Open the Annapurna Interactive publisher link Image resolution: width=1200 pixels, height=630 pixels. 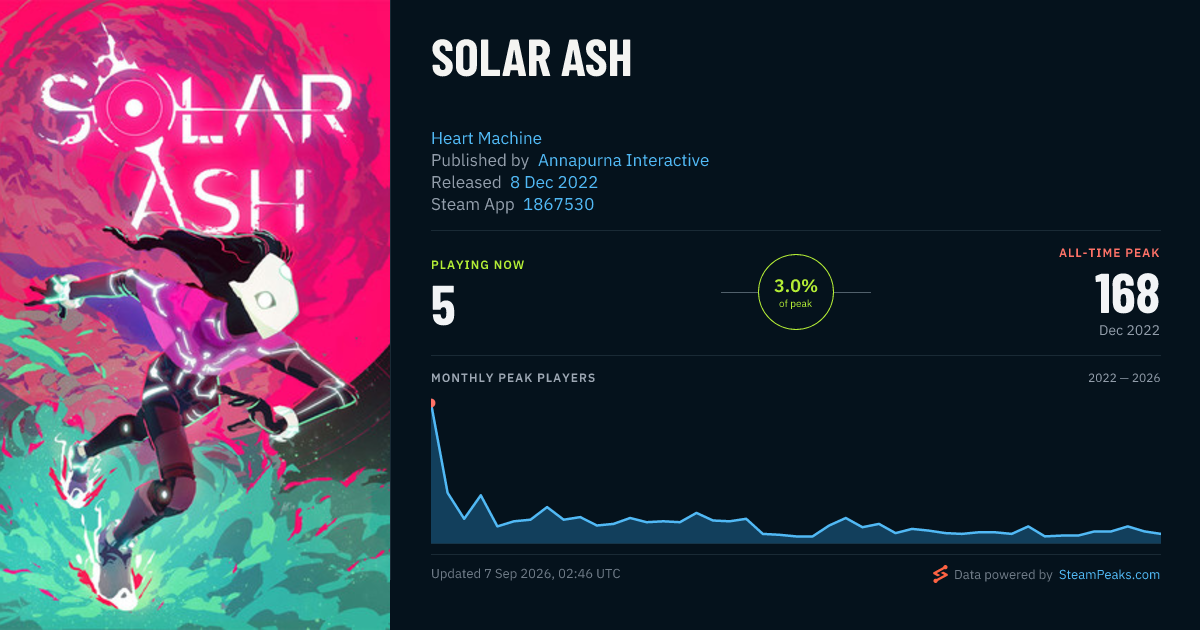click(x=623, y=160)
